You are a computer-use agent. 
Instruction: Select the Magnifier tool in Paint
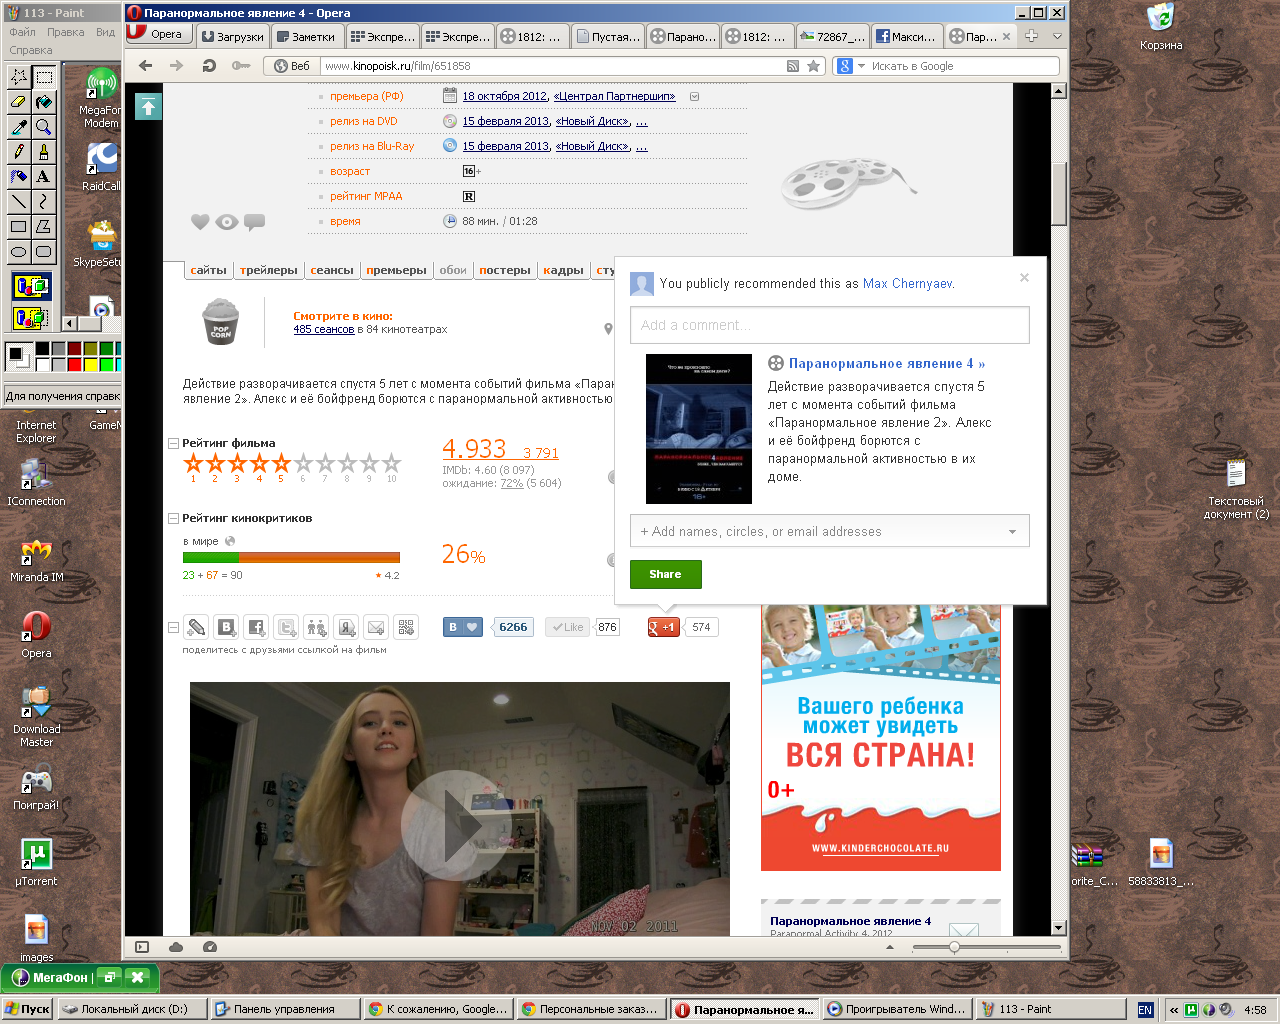(x=44, y=127)
